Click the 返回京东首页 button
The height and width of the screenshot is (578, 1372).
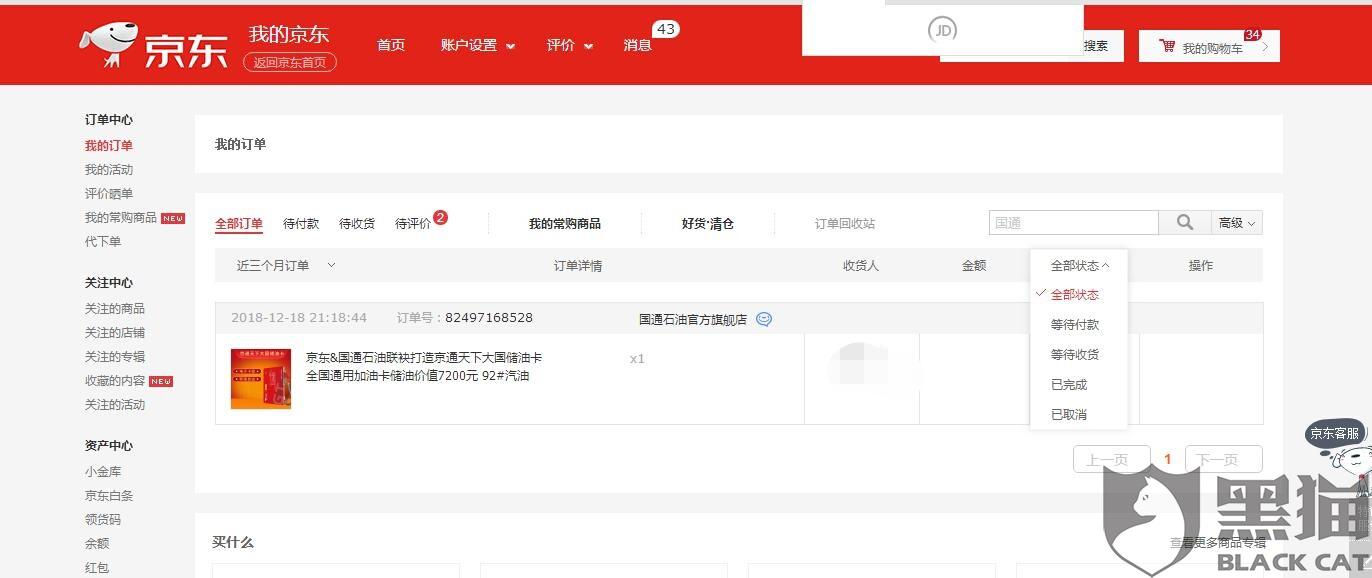[x=290, y=62]
